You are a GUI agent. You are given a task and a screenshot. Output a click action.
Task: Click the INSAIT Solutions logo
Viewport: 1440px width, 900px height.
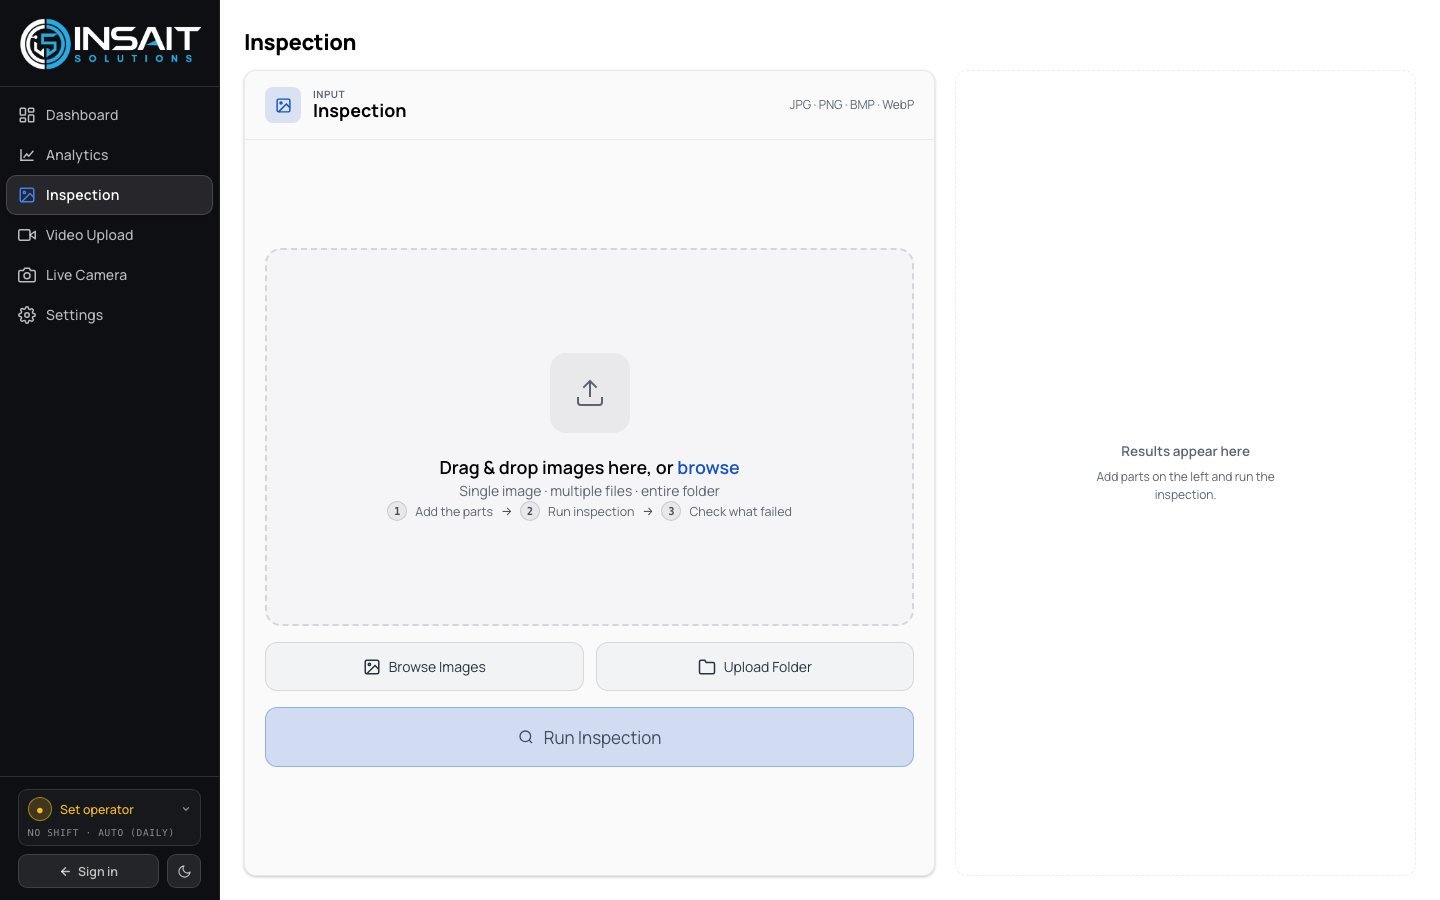click(110, 43)
